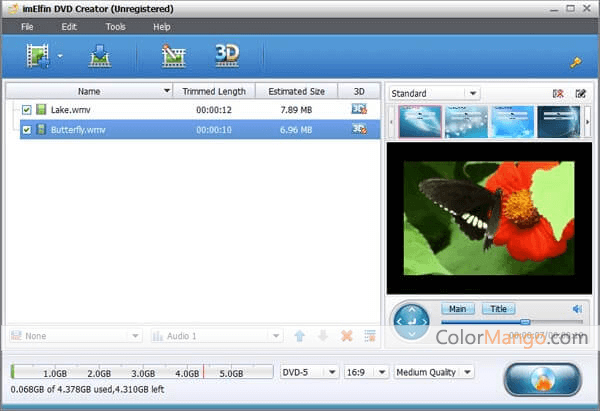The height and width of the screenshot is (411, 600).
Task: Open the File menu
Action: (x=27, y=27)
